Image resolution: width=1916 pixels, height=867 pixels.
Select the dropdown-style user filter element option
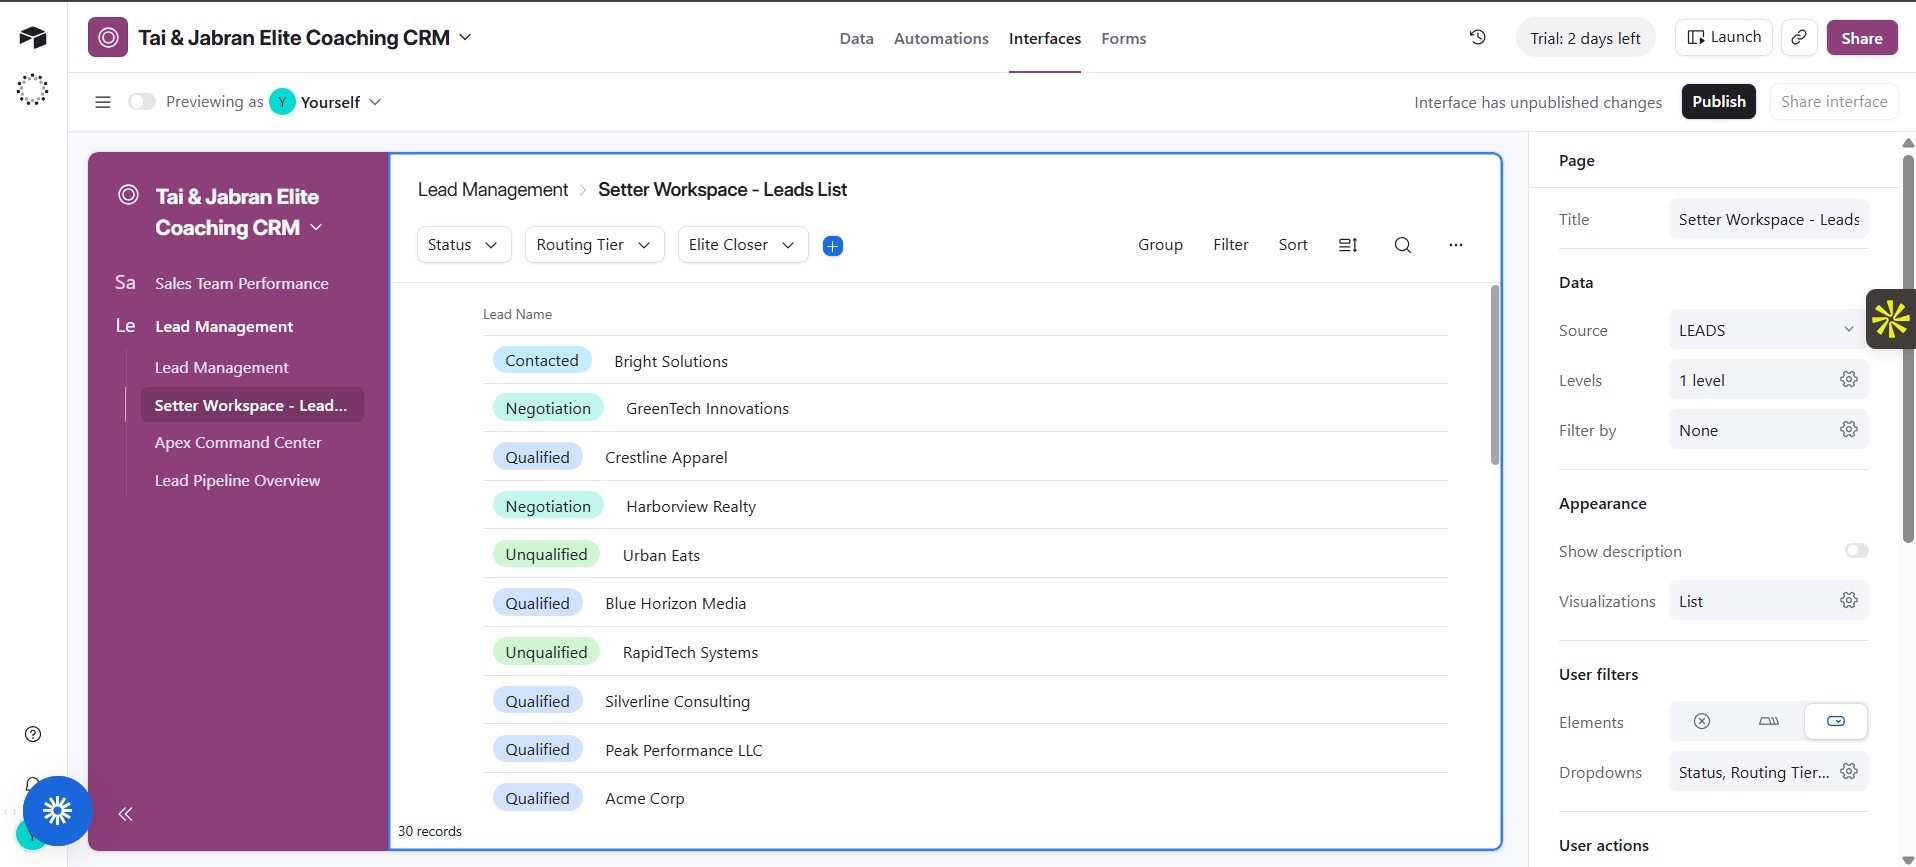pos(1835,721)
